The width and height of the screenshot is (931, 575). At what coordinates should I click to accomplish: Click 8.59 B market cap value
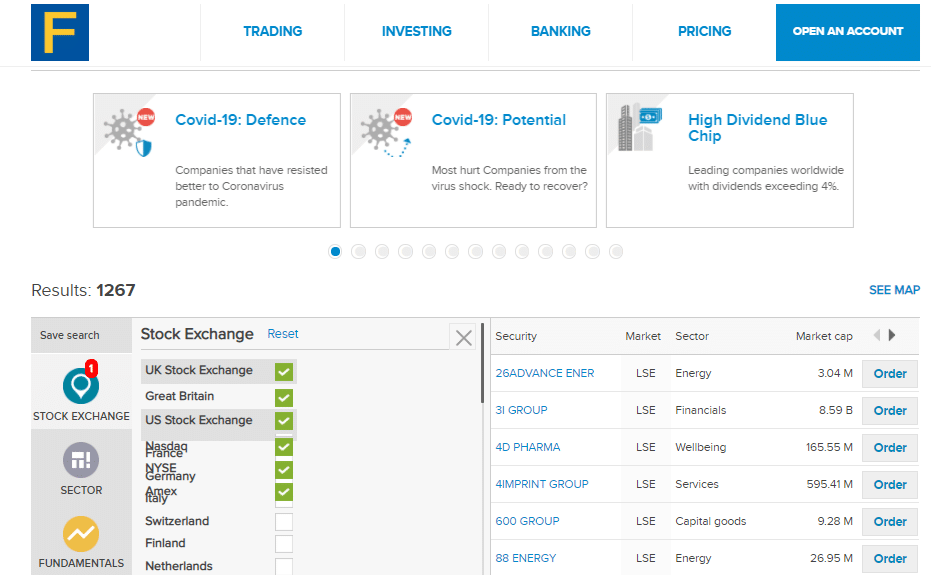coord(835,410)
